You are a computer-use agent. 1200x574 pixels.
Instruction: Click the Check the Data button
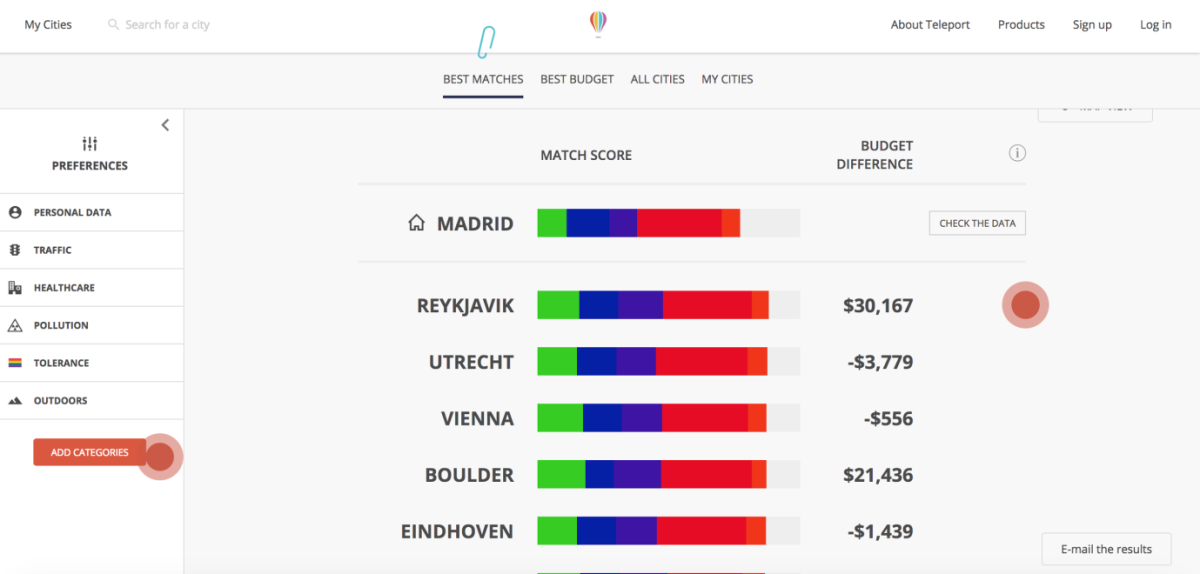977,223
